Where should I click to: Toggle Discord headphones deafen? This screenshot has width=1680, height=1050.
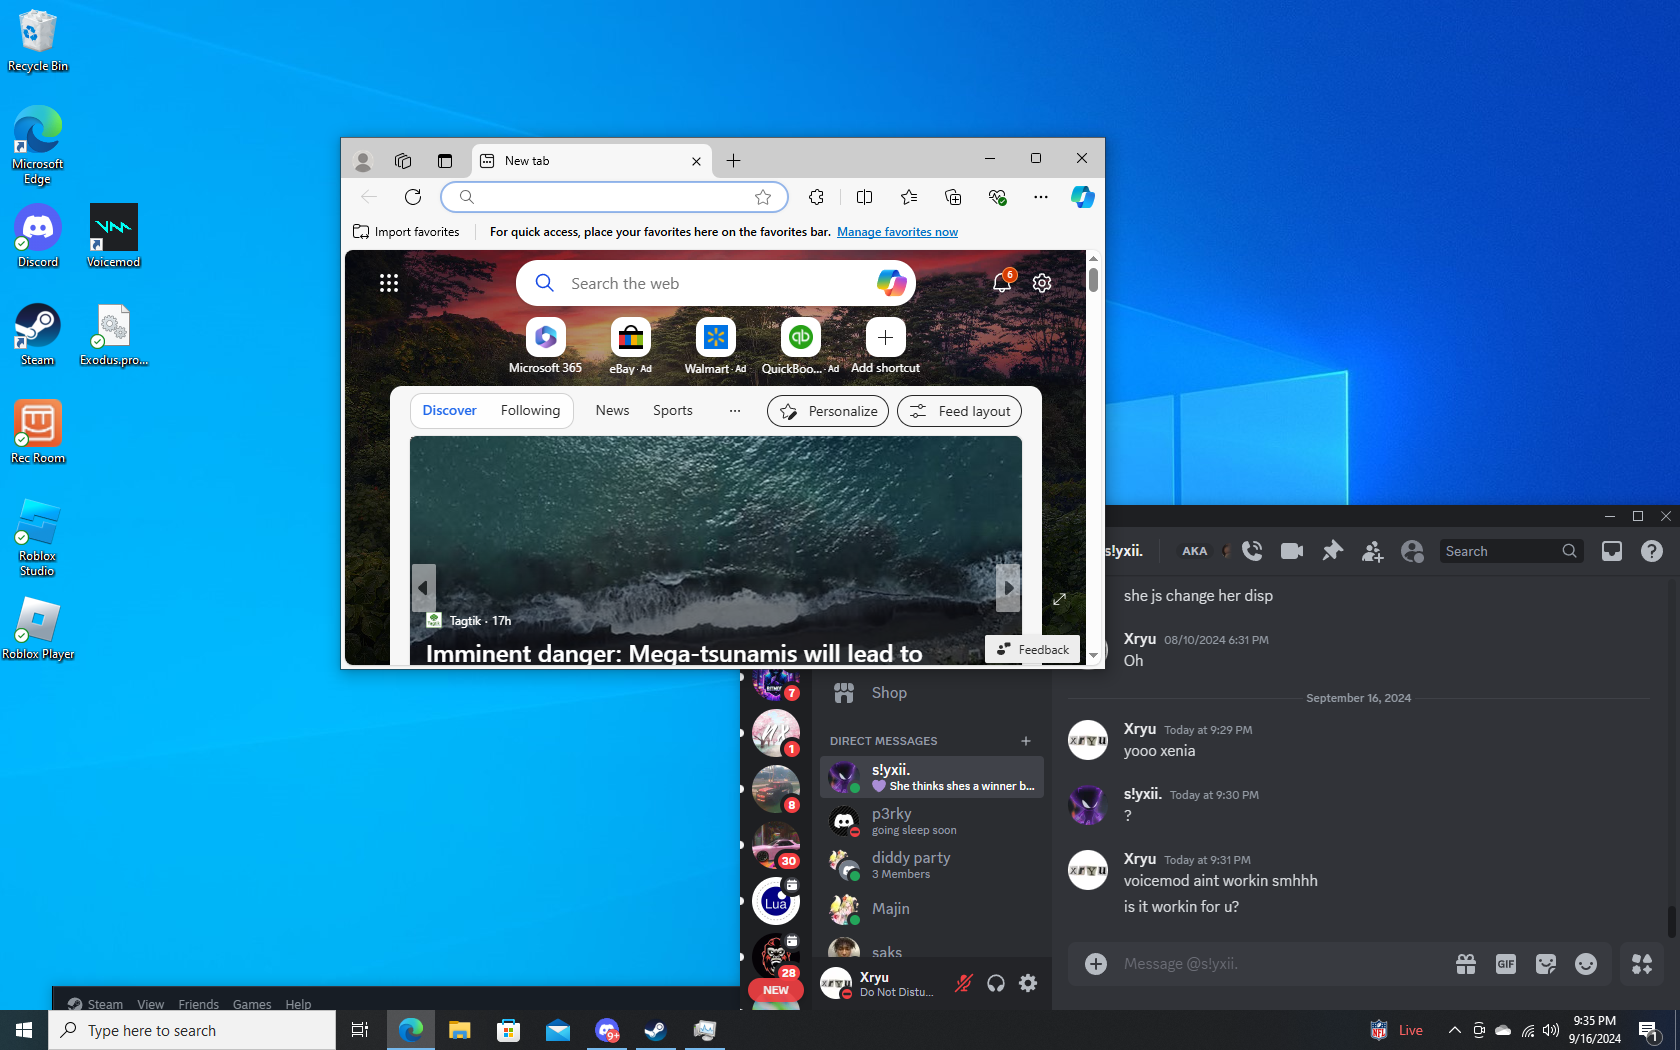996,983
